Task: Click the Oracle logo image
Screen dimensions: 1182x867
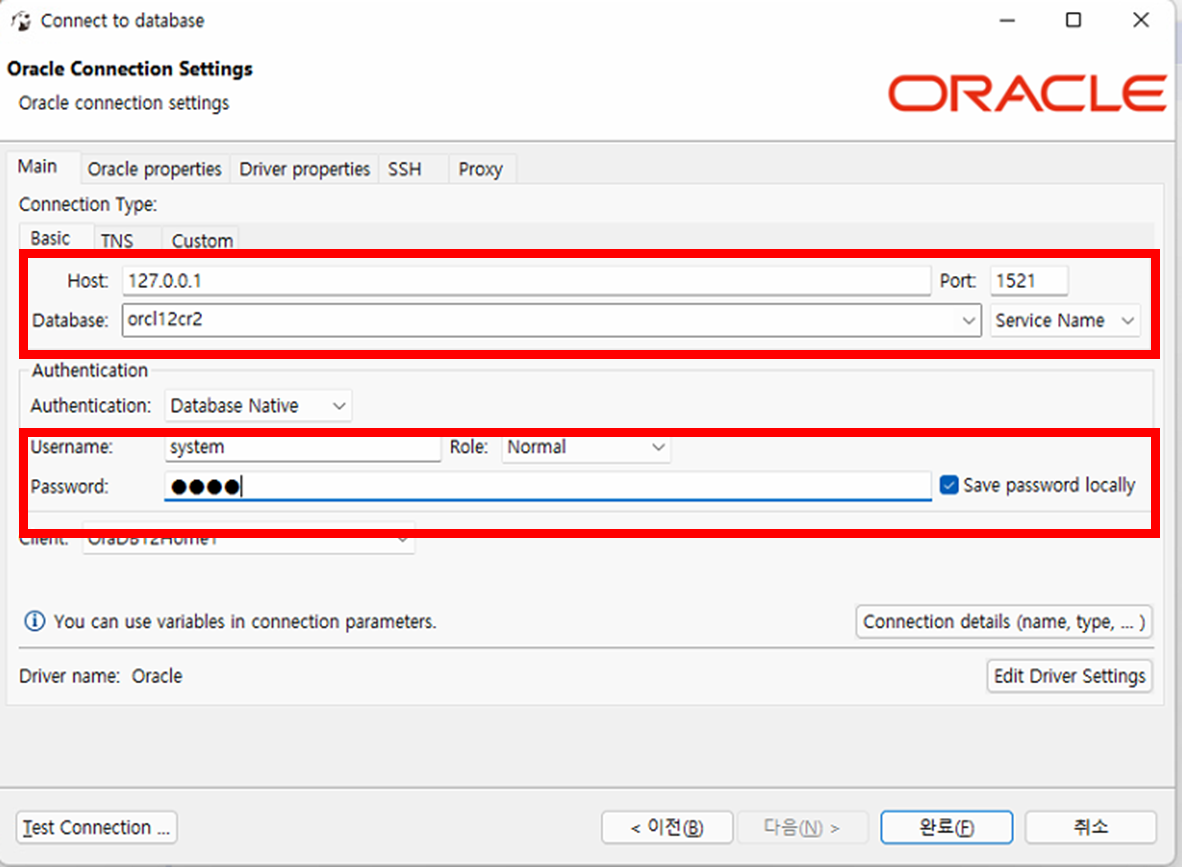Action: pyautogui.click(x=1027, y=93)
